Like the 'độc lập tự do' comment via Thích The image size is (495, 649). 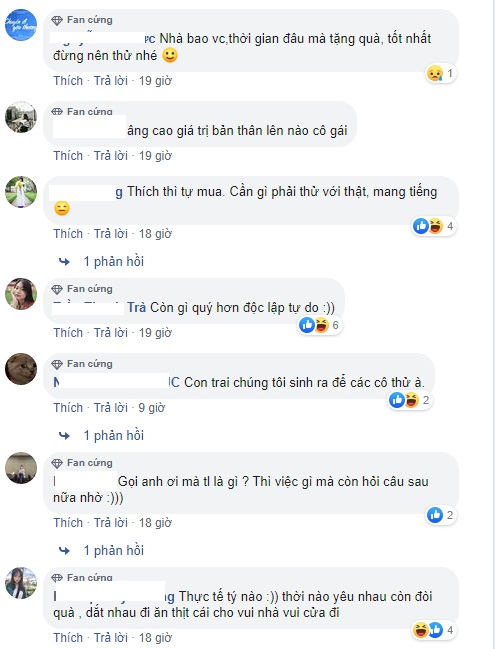(x=68, y=333)
